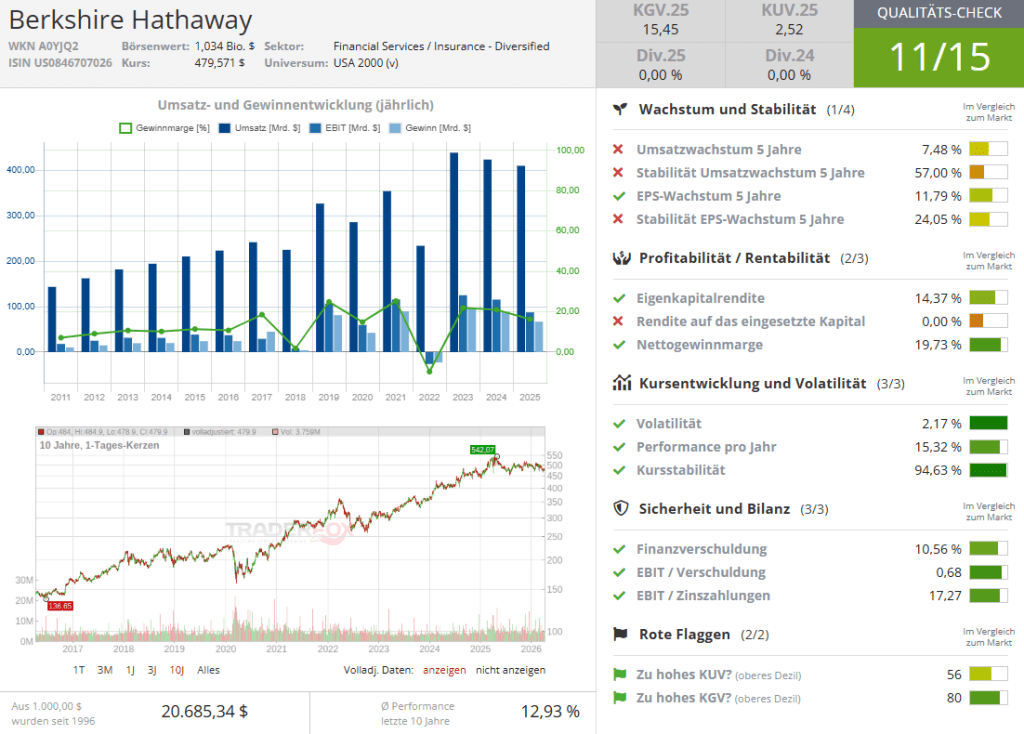Click the red X beside Umsatzwachstum 5 Jahre

pos(619,150)
